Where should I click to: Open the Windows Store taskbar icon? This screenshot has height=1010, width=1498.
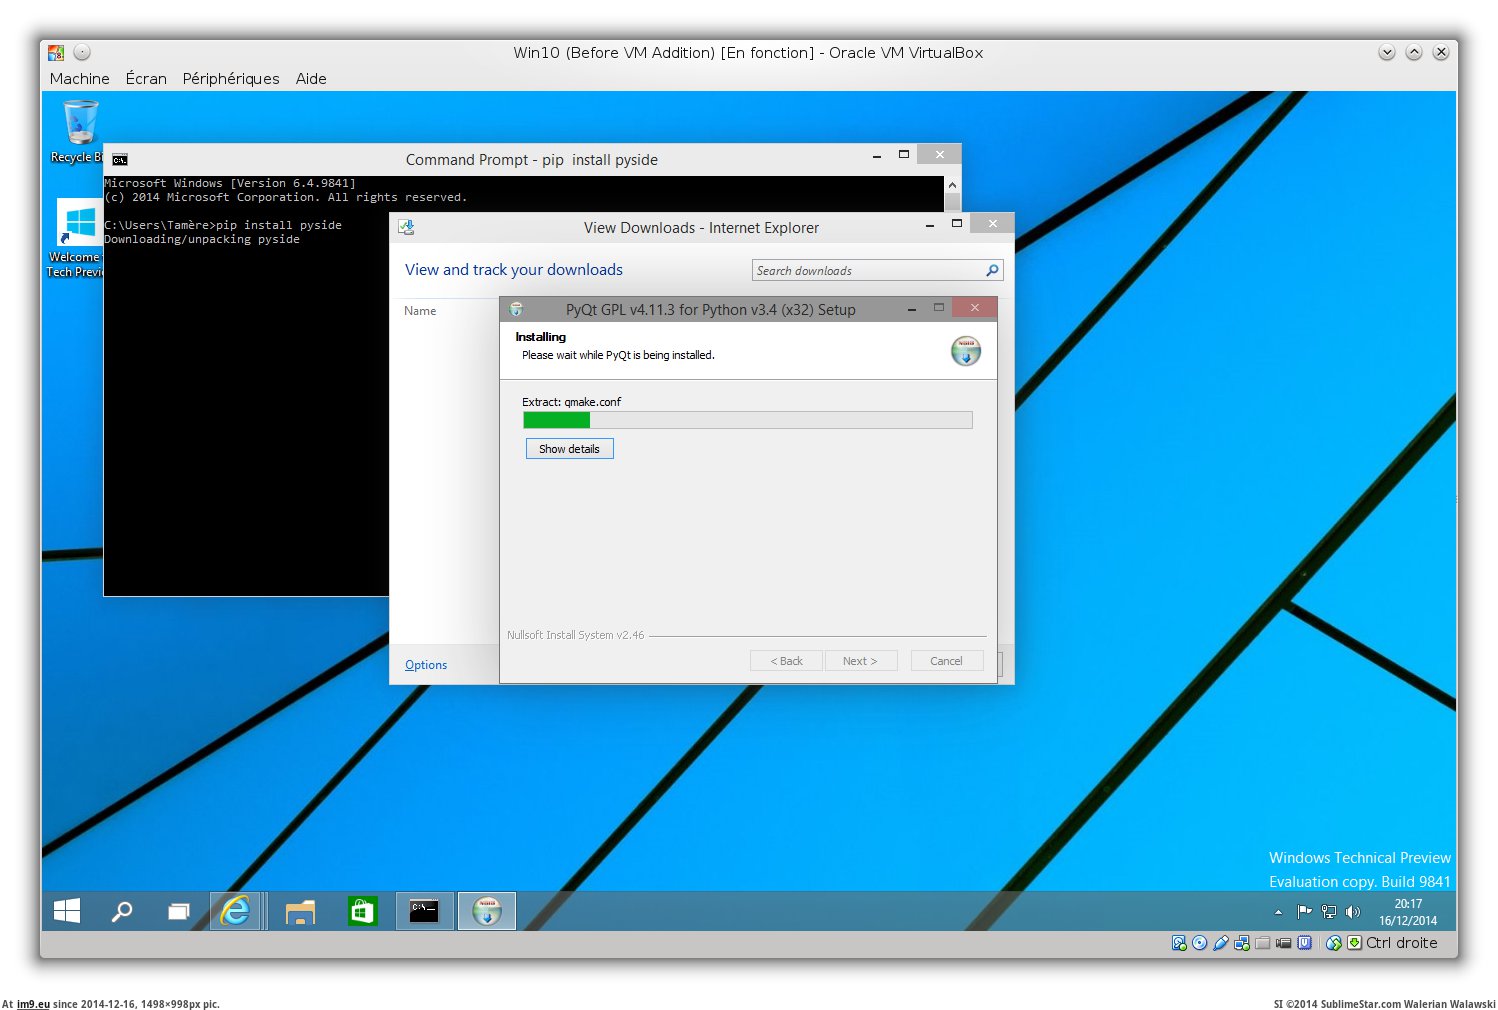pos(362,911)
